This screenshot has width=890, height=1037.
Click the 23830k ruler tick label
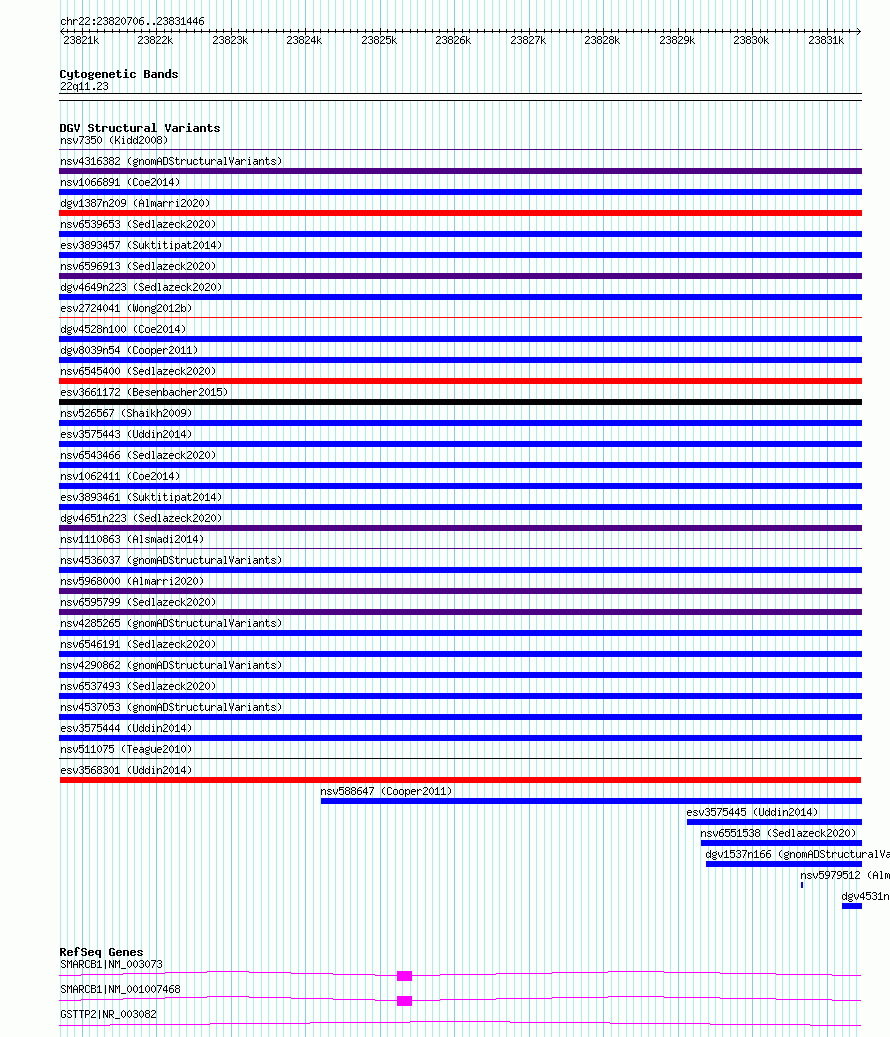pyautogui.click(x=751, y=40)
